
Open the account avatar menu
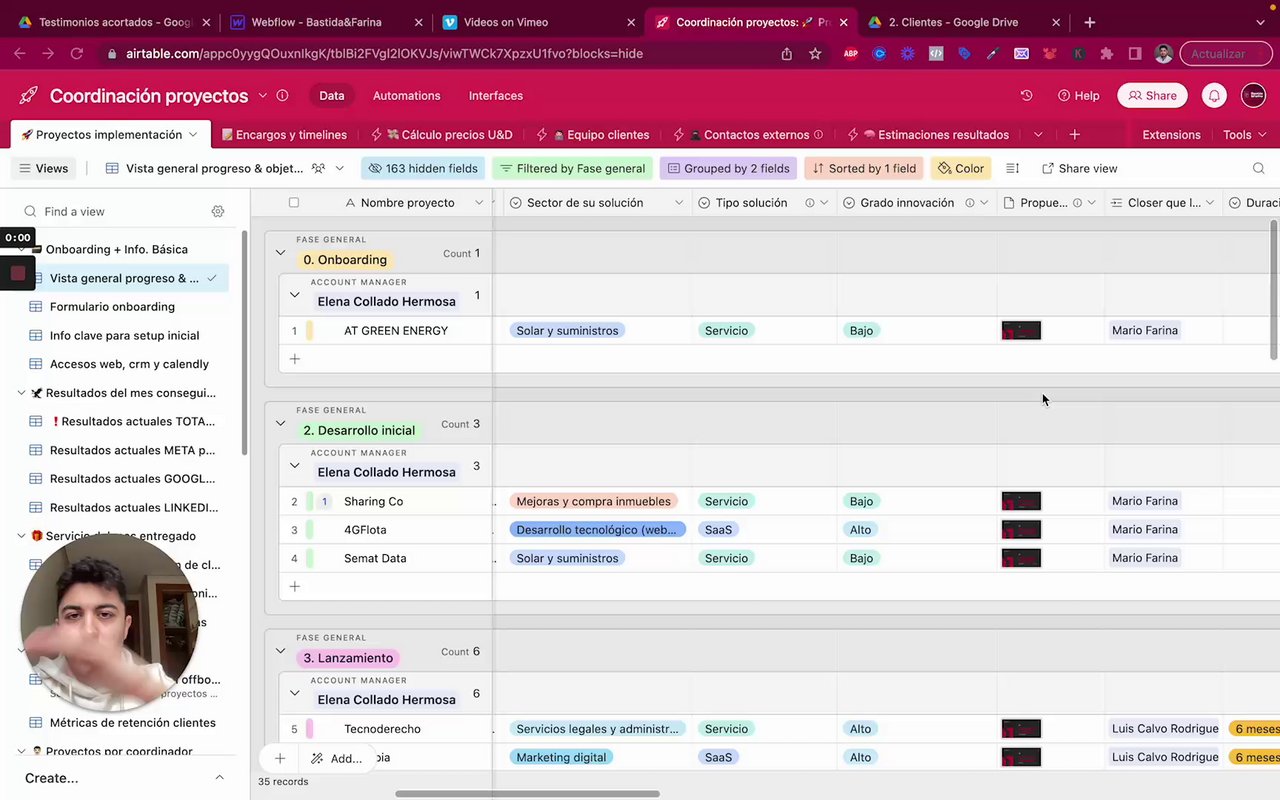click(1253, 96)
